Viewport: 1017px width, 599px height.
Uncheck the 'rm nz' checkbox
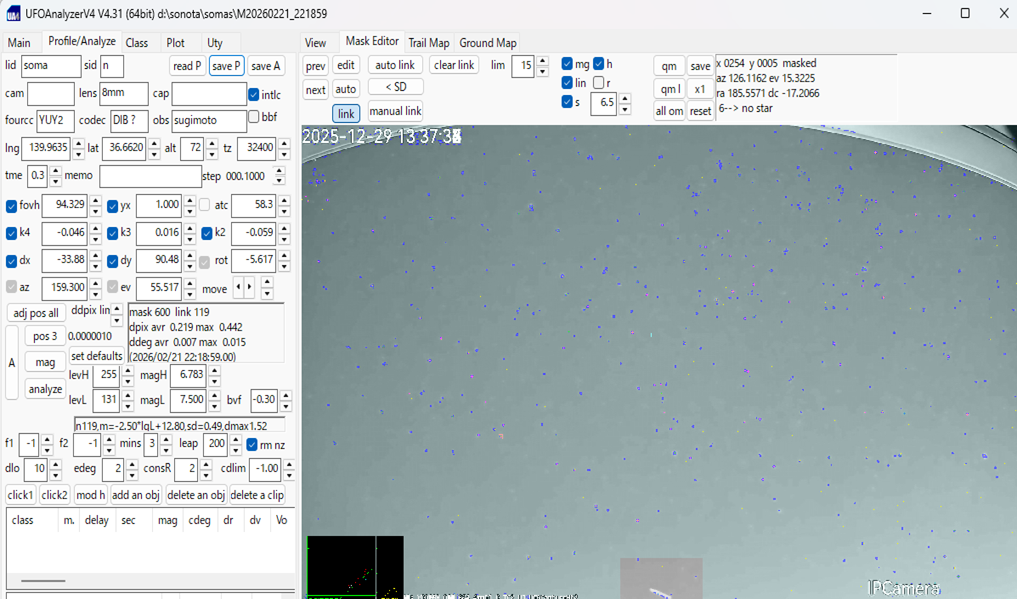[x=252, y=445]
